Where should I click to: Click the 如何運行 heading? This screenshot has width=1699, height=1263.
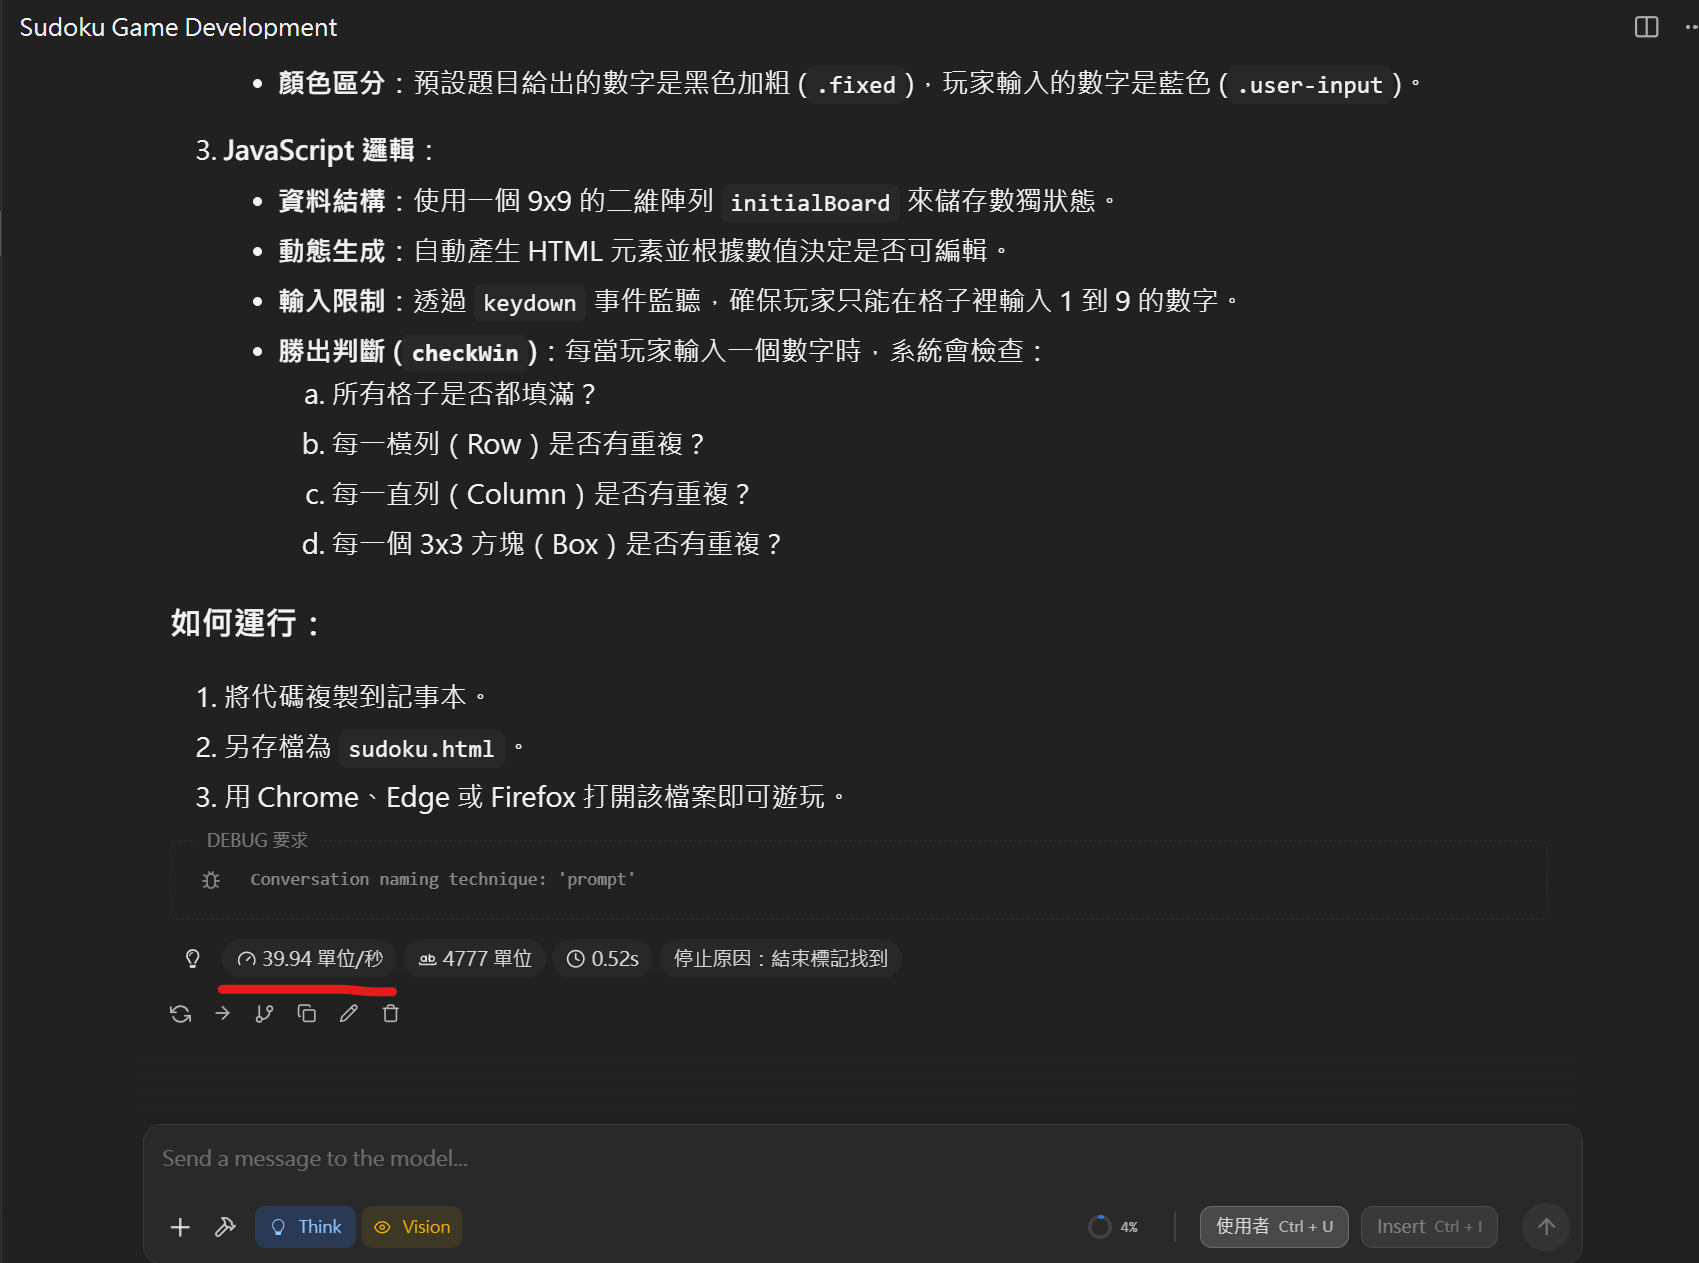point(245,623)
